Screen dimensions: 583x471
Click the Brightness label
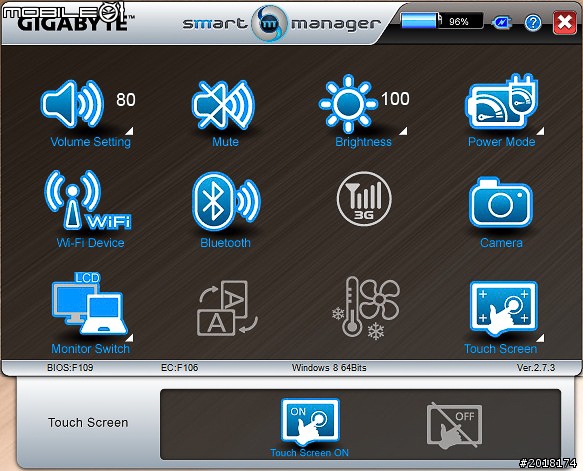click(363, 142)
